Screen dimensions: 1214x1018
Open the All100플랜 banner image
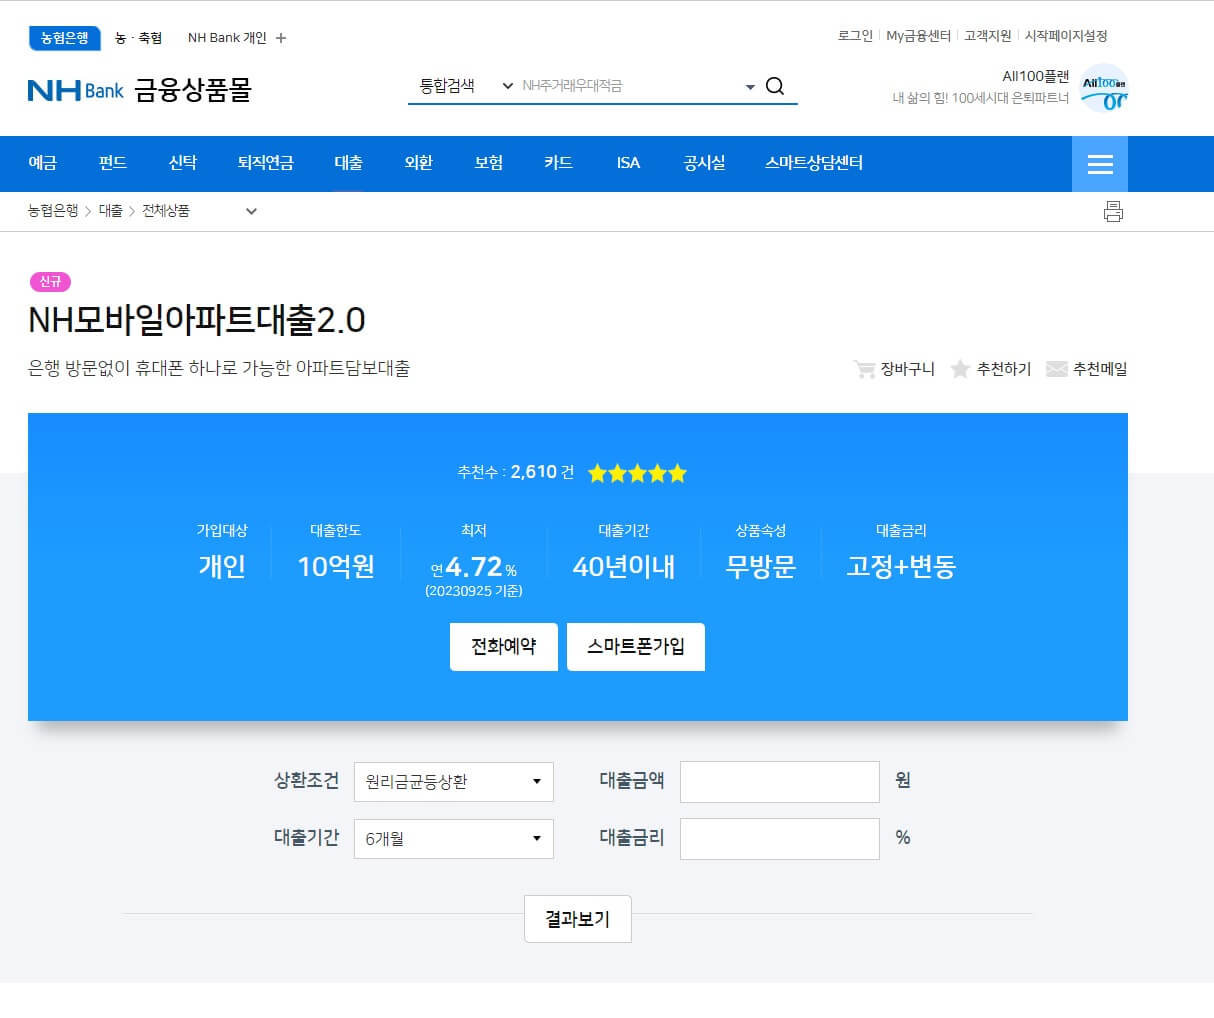tap(1104, 88)
